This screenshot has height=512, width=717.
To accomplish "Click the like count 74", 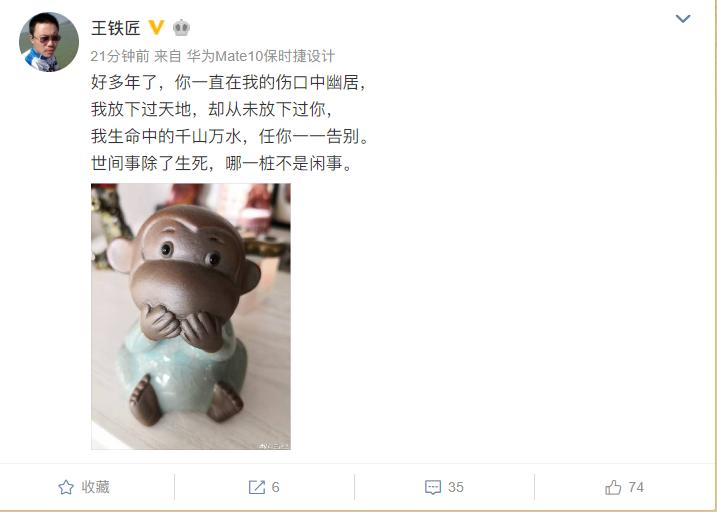I will (636, 487).
